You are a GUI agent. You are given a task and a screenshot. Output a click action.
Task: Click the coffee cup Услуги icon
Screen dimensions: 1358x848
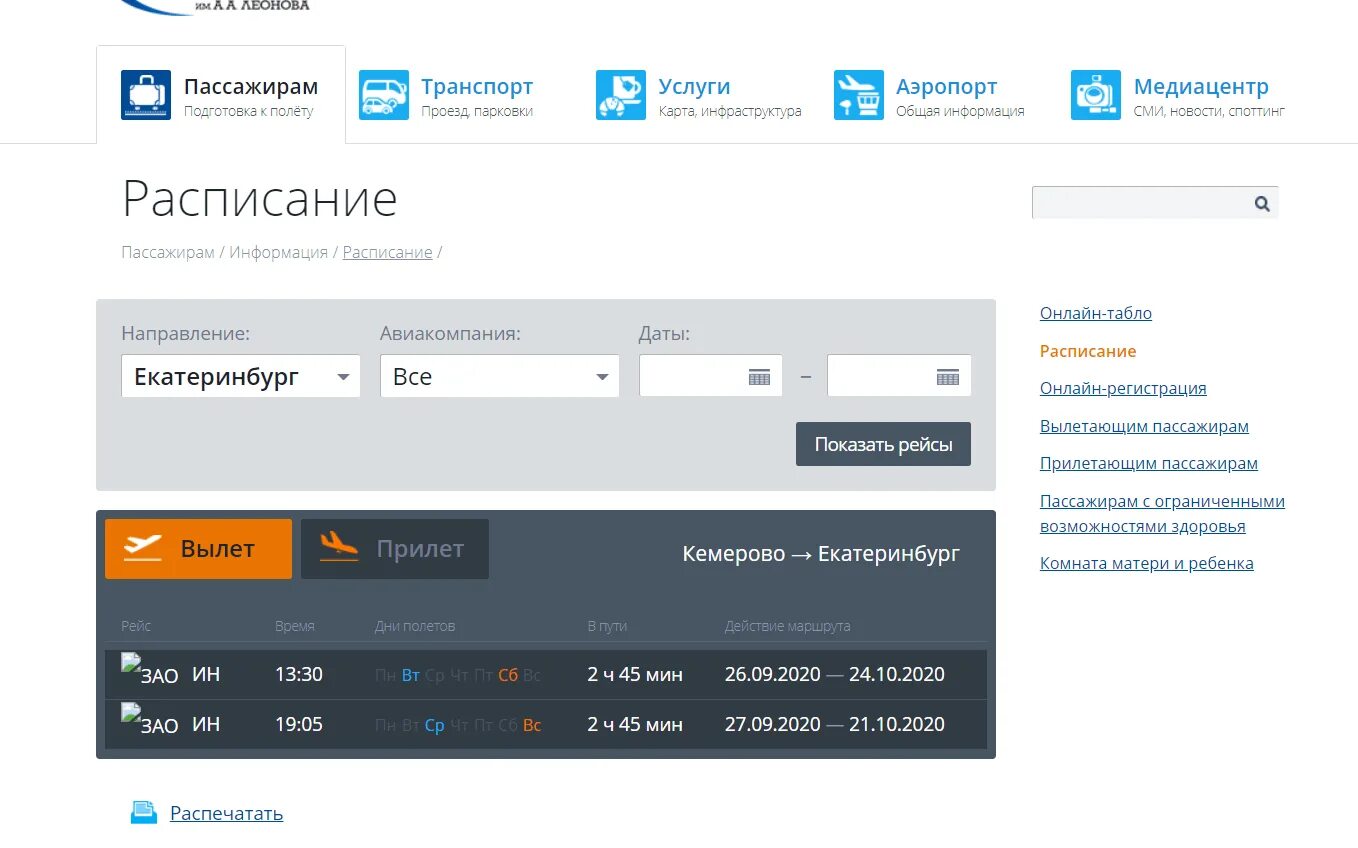pyautogui.click(x=621, y=95)
